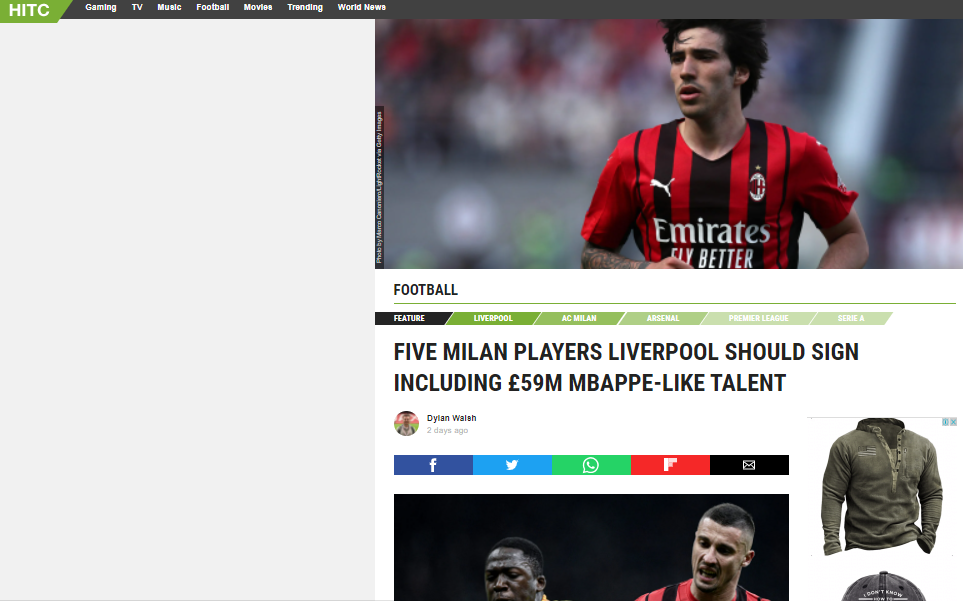Viewport: 963px width, 601px height.
Task: Click the FOOTBALL category heading
Action: [x=425, y=290]
